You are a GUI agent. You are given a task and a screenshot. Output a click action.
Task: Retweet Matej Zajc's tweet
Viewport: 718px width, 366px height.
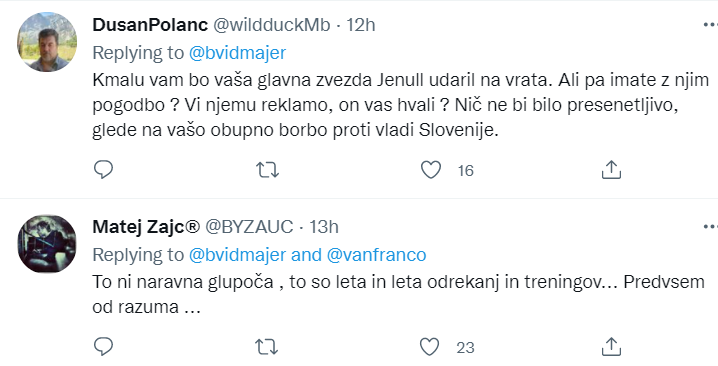click(267, 347)
